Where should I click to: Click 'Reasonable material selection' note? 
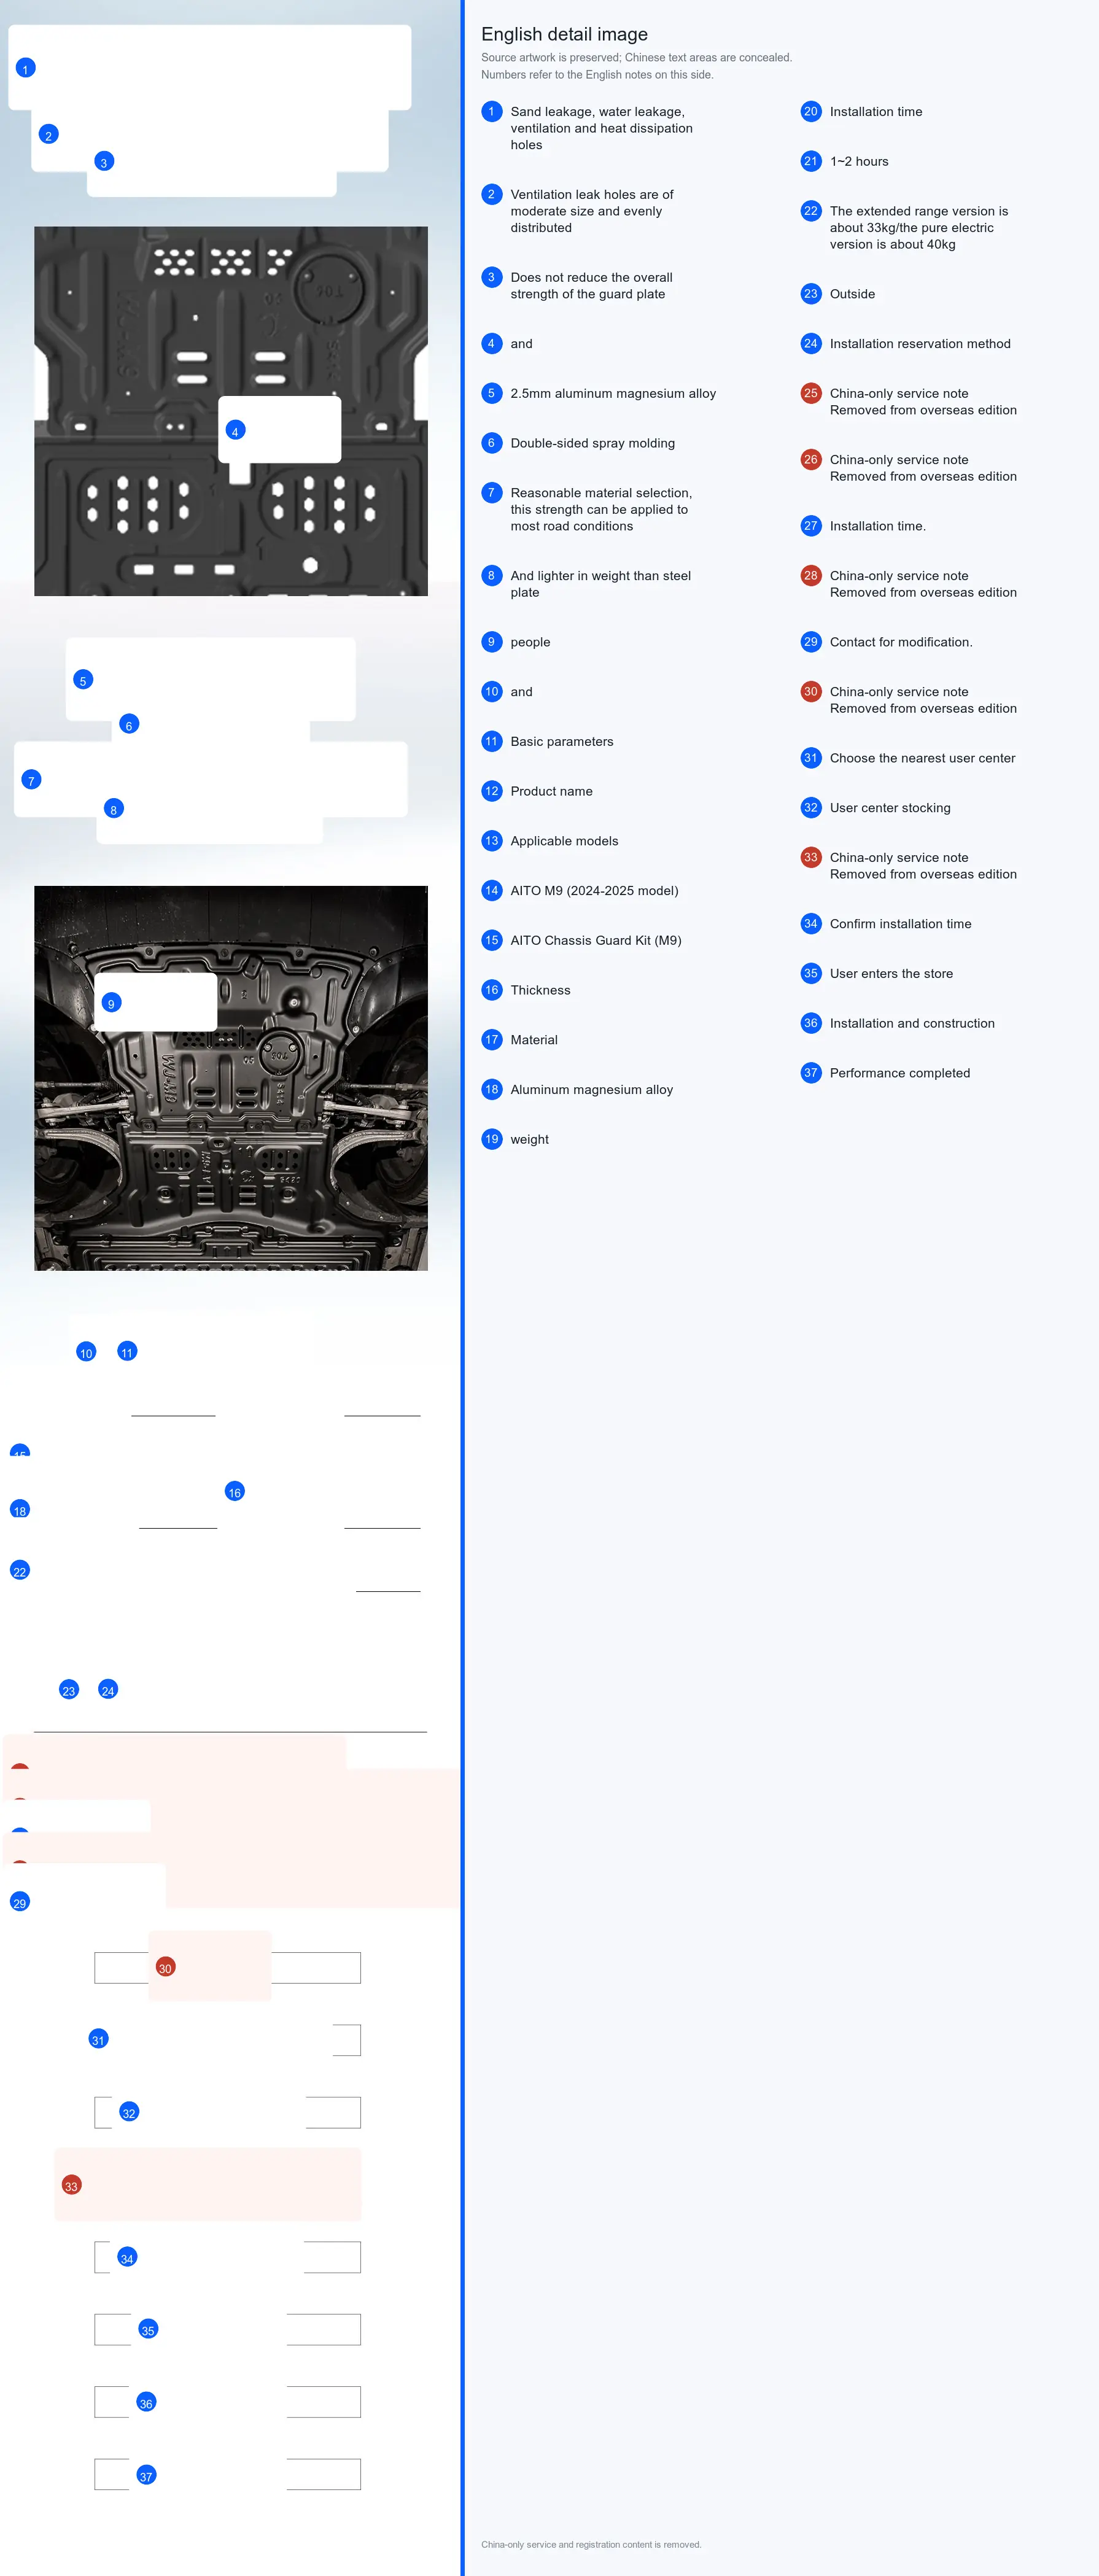[x=601, y=509]
